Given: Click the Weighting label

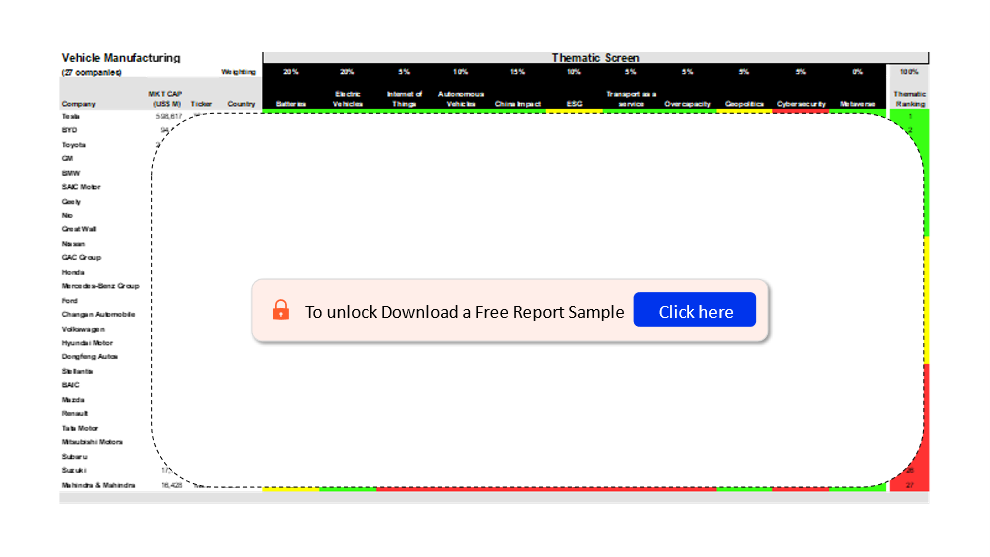Looking at the screenshot, I should click(238, 72).
